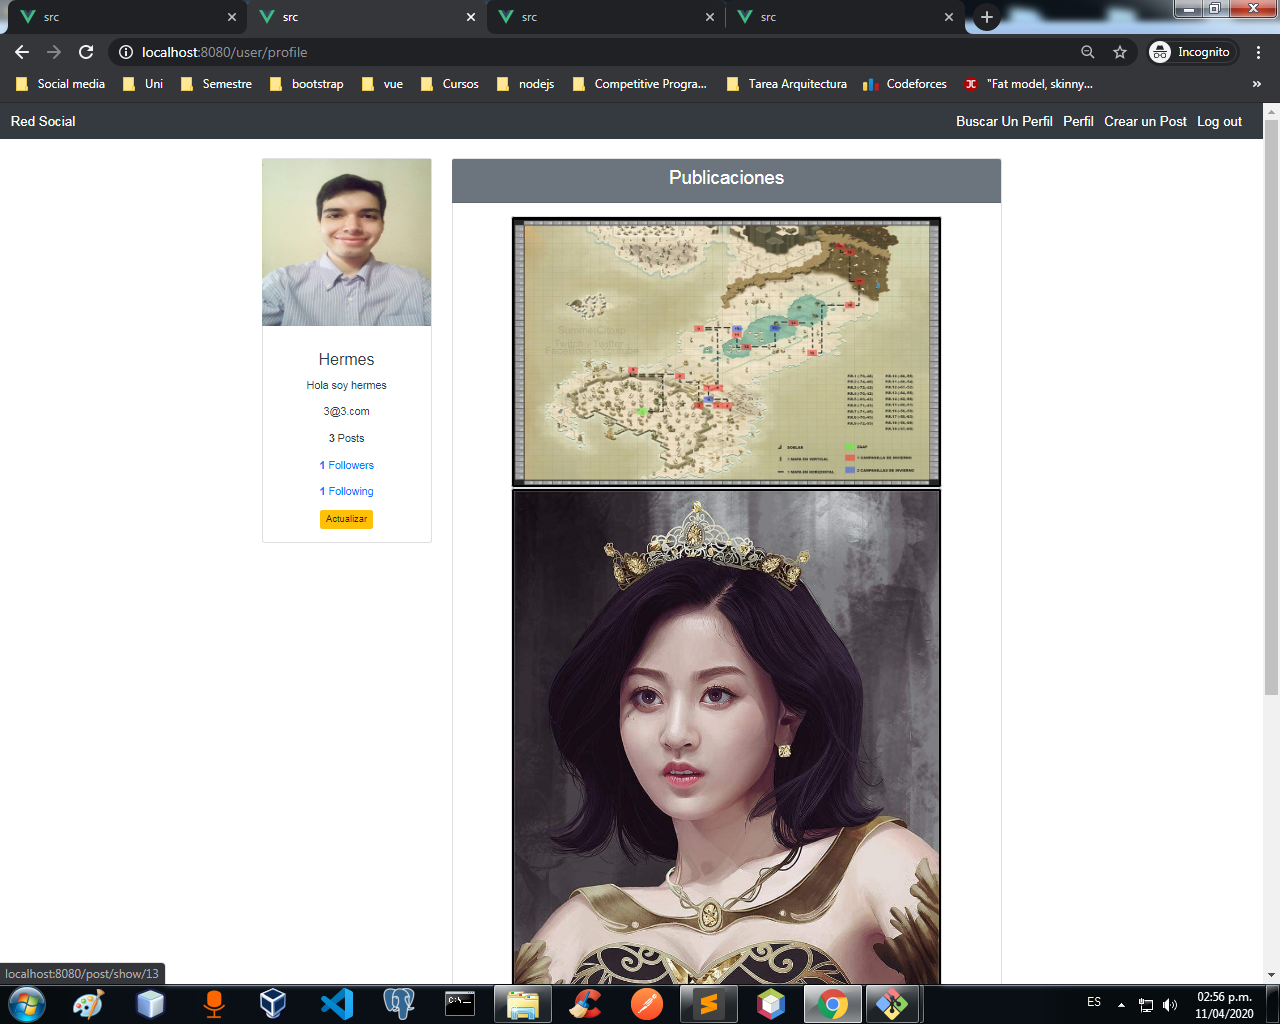Open the Cursos bookmark folder

(450, 84)
